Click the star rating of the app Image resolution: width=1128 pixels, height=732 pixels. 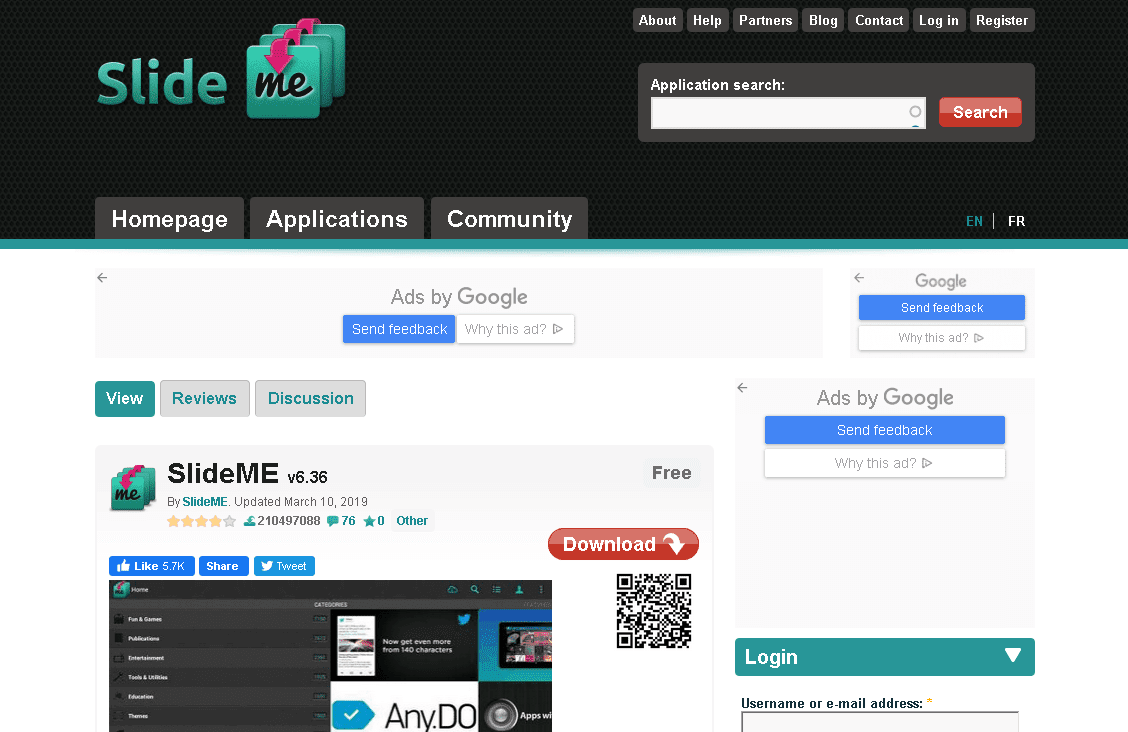(201, 521)
